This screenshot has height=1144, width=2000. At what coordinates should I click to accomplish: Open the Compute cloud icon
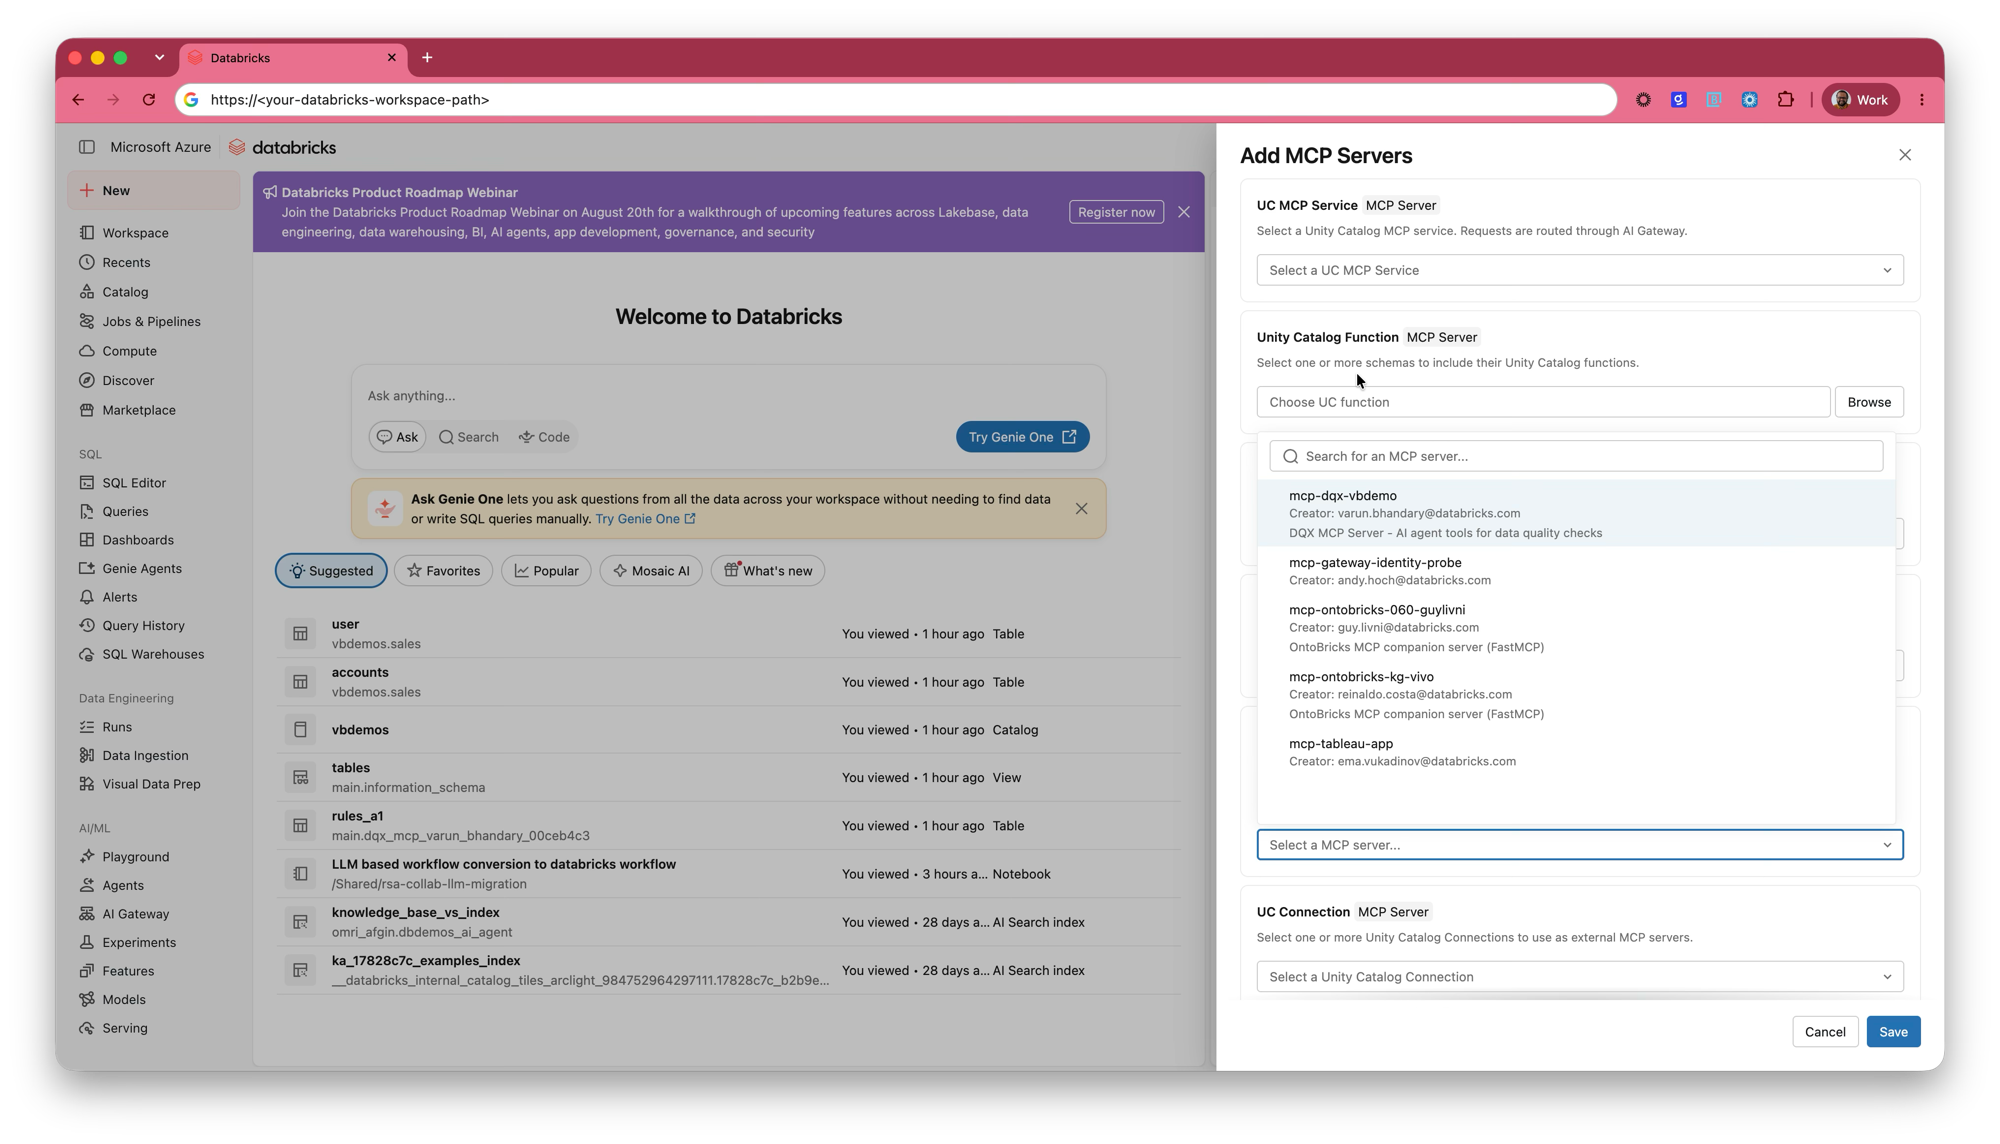point(87,351)
